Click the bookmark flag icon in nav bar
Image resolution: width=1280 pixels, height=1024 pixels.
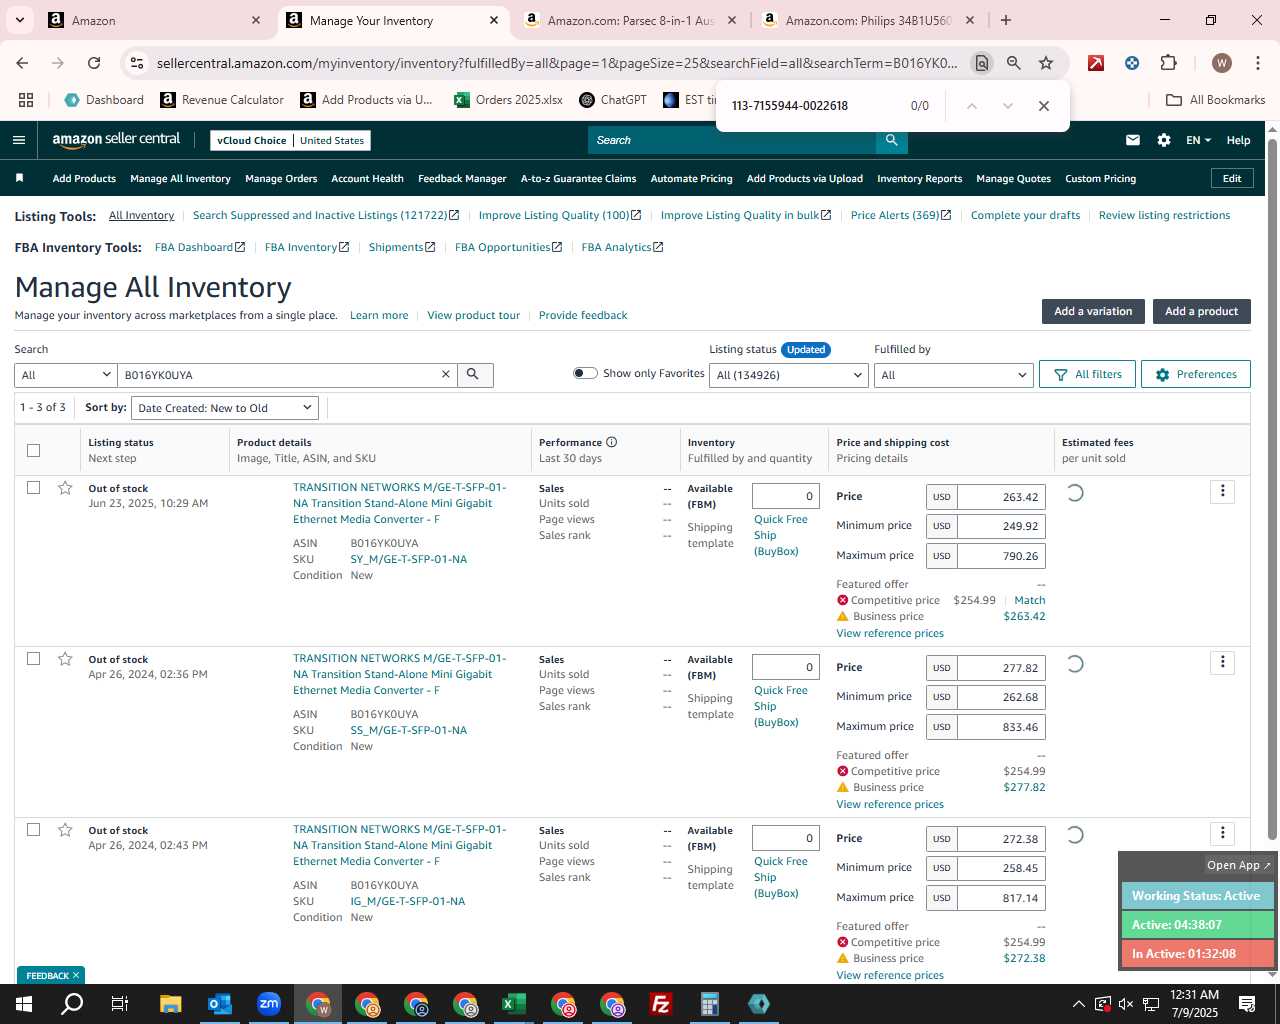(x=19, y=178)
